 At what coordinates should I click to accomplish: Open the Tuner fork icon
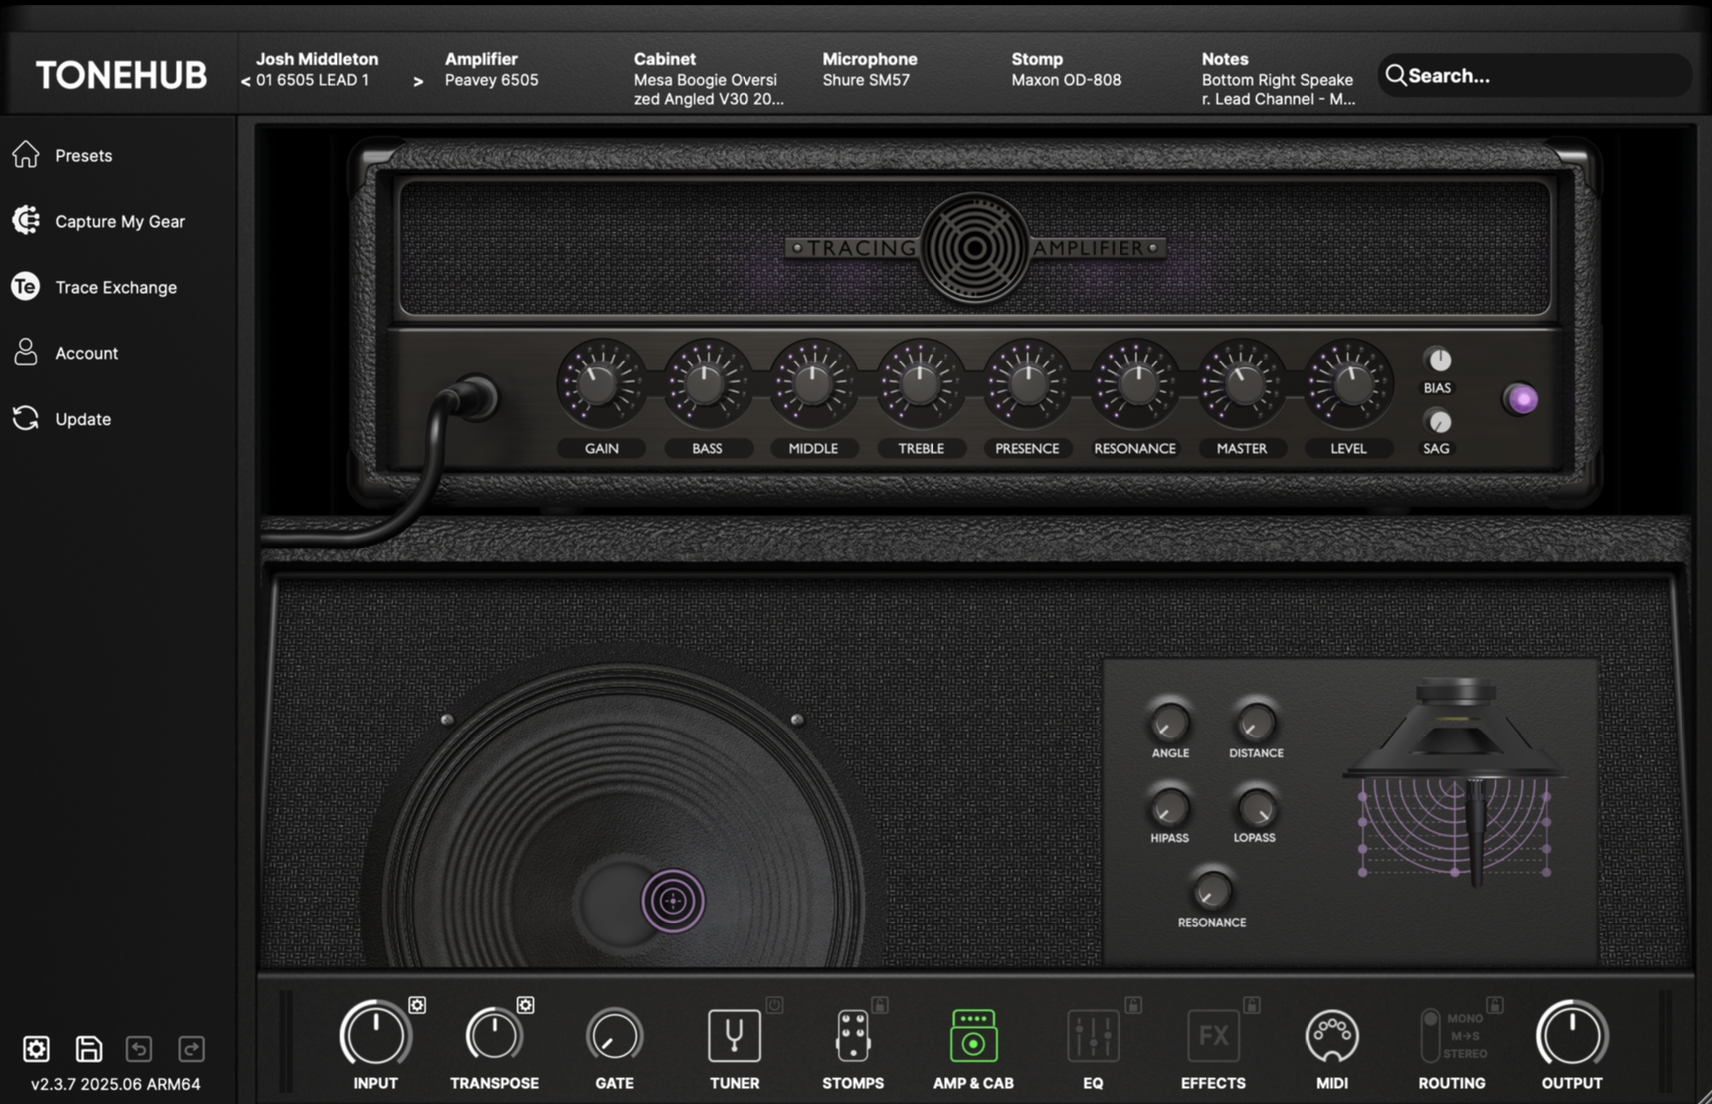[734, 1035]
